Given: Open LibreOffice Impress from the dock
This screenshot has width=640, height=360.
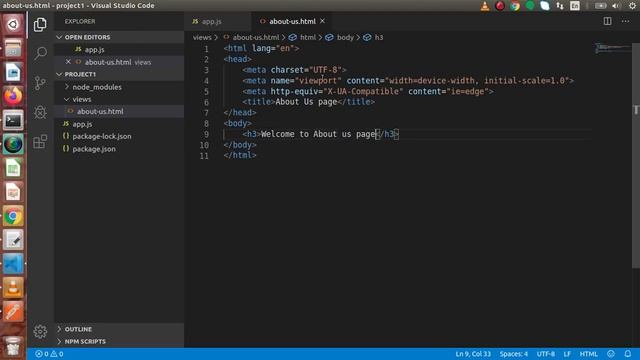Looking at the screenshot, I should point(13,192).
